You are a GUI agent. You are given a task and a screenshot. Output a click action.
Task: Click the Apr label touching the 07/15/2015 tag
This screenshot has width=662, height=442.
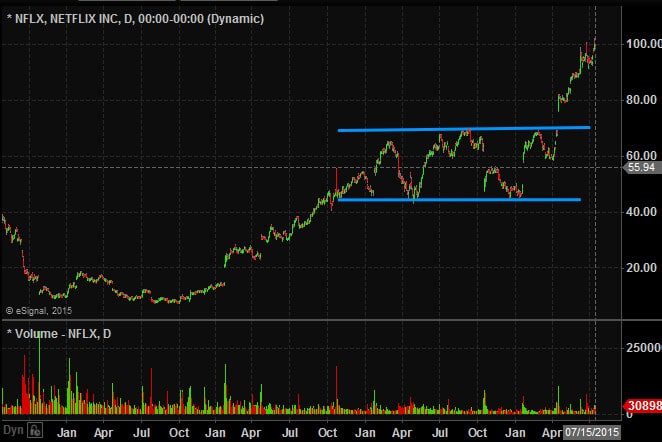552,433
